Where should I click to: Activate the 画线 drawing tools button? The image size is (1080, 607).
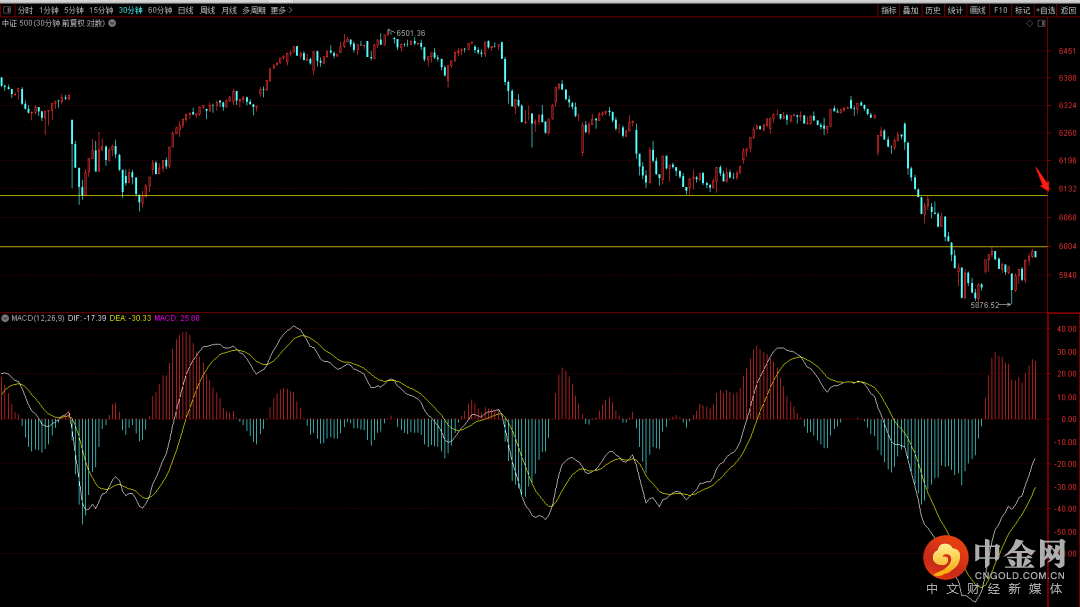click(977, 10)
